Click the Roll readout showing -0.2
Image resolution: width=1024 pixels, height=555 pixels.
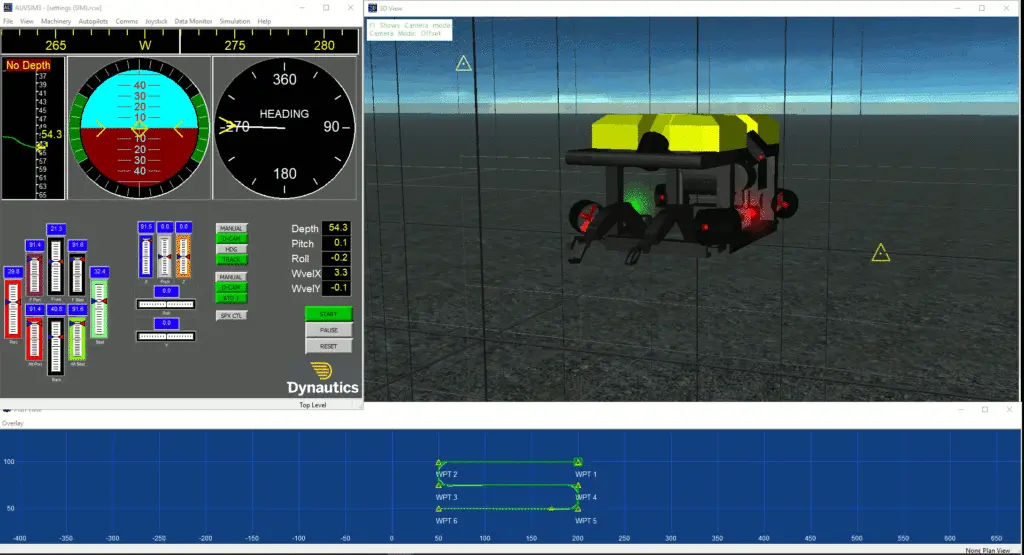coord(337,258)
